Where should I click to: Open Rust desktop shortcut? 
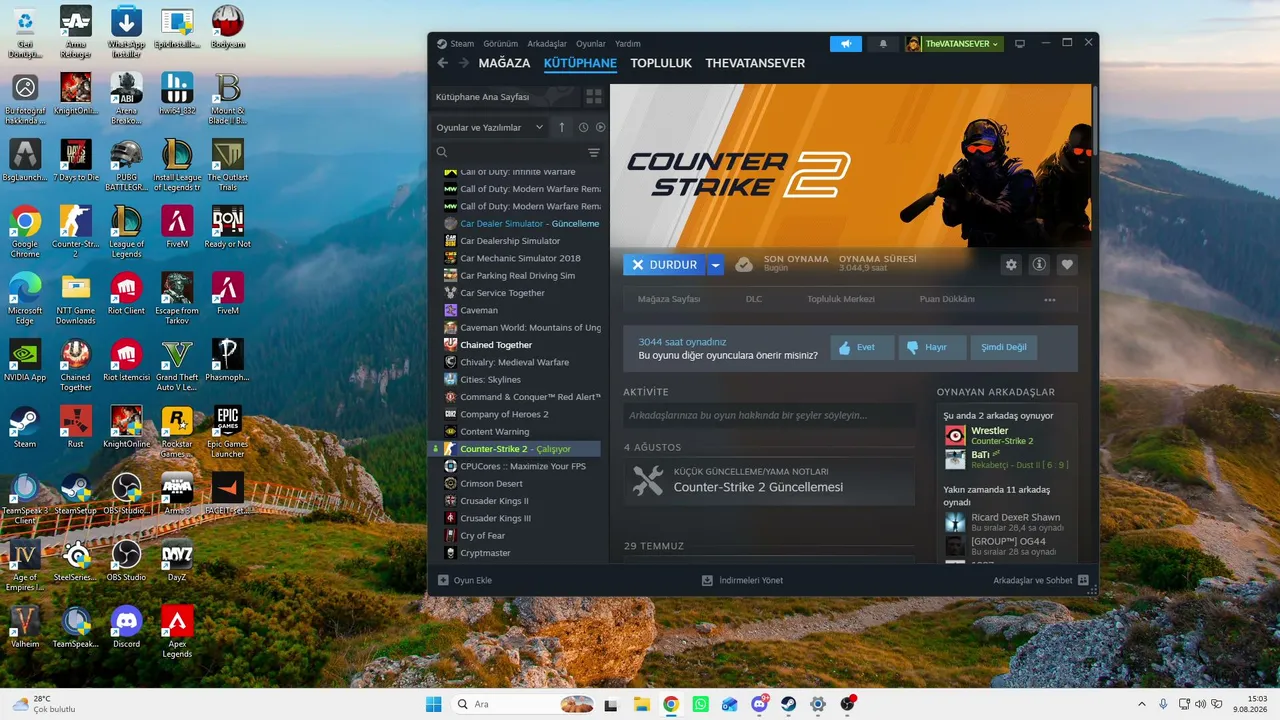pos(76,427)
